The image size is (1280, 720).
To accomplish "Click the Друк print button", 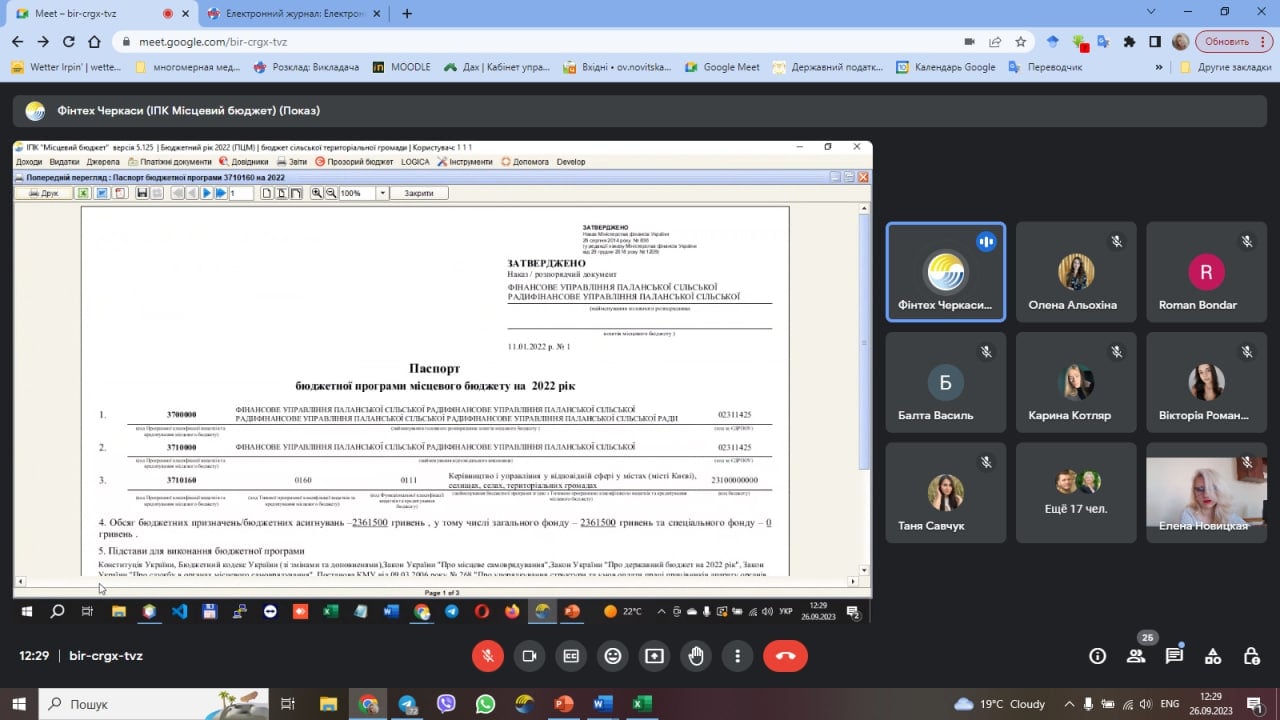I will tap(44, 193).
